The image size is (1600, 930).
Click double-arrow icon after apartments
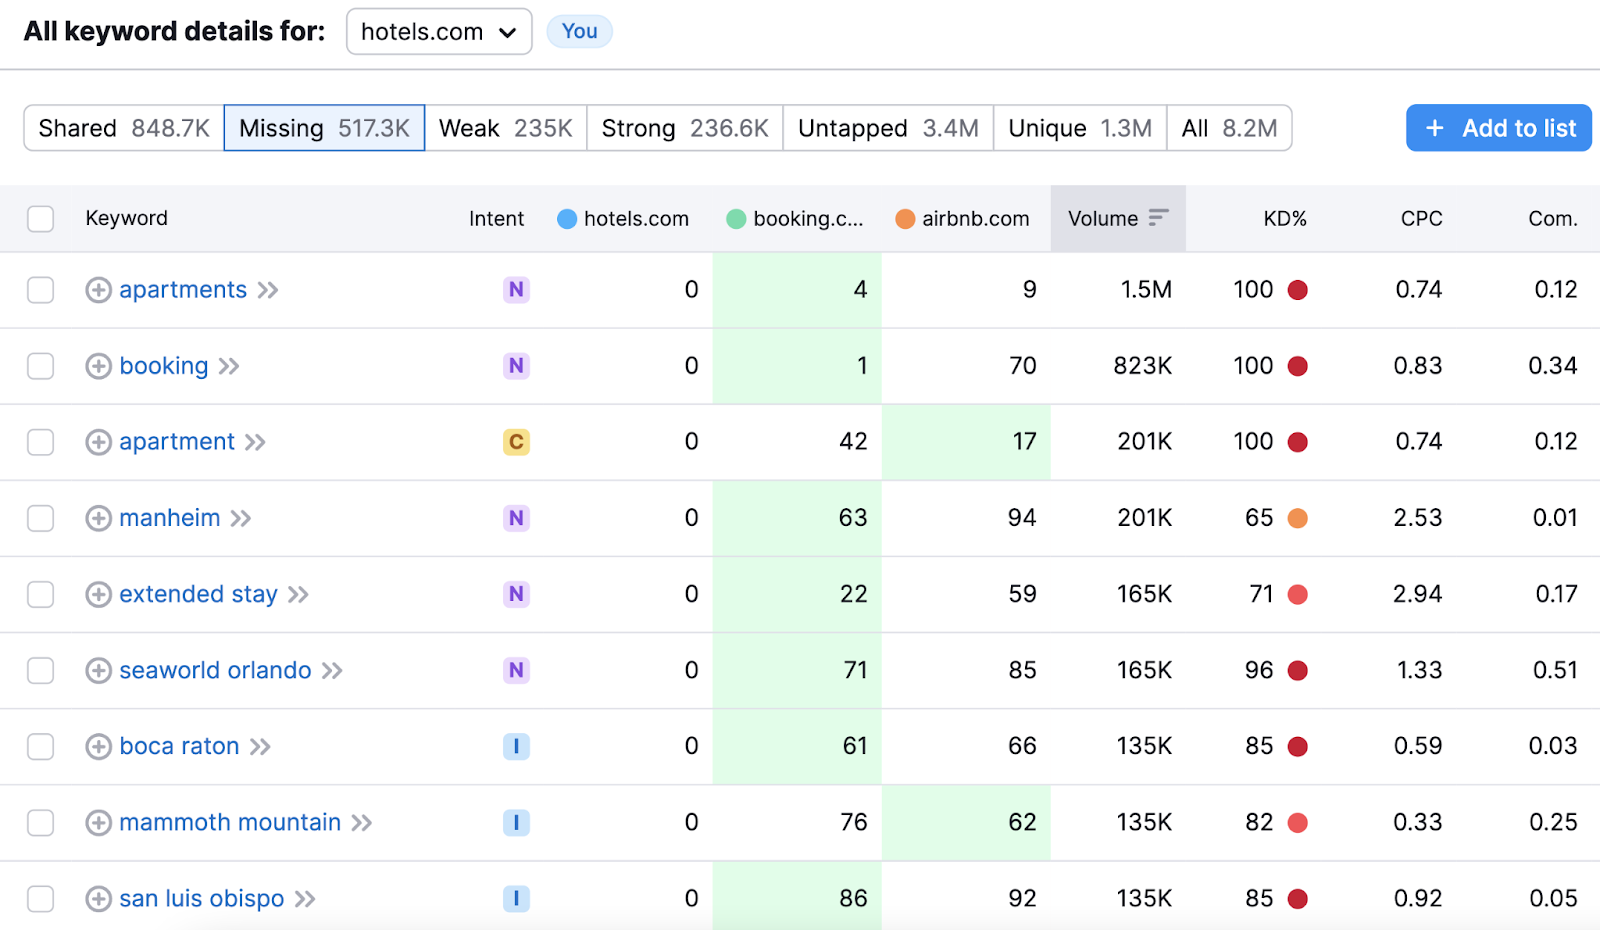(267, 290)
